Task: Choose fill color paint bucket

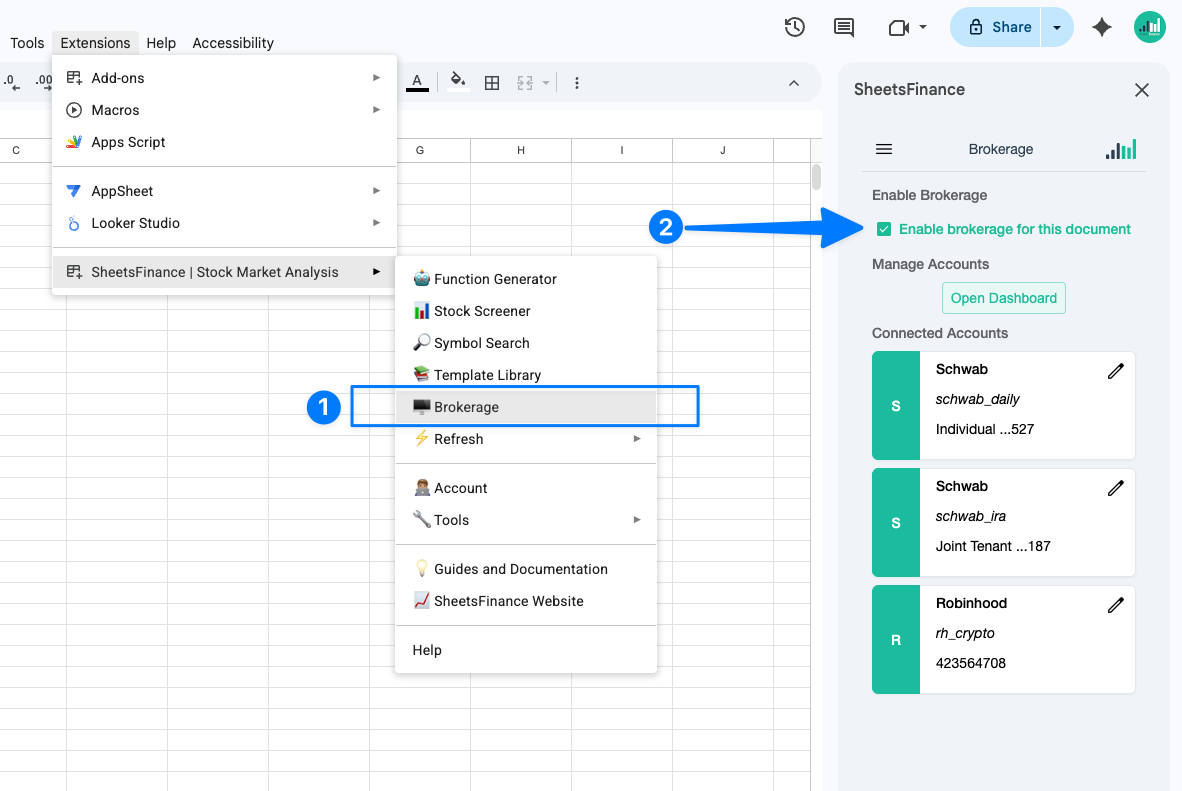Action: pyautogui.click(x=458, y=82)
